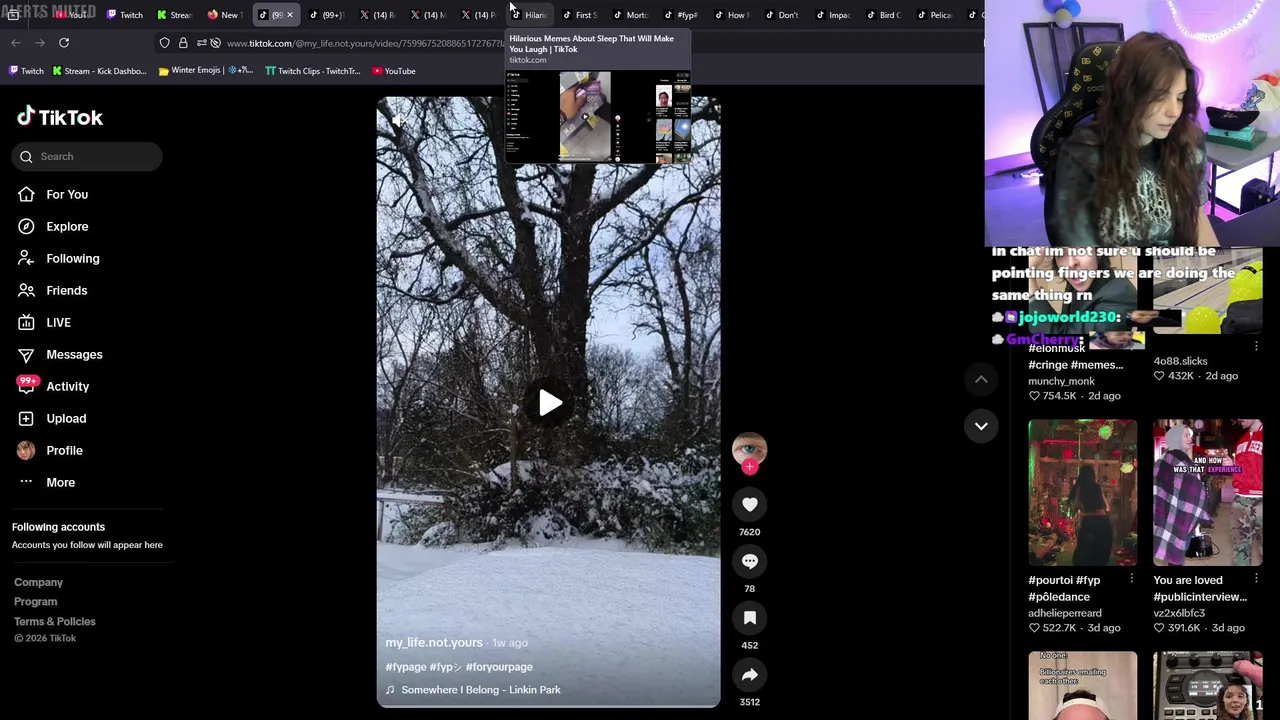Open the Twitch Clips bookmark
Image resolution: width=1280 pixels, height=720 pixels.
312,71
